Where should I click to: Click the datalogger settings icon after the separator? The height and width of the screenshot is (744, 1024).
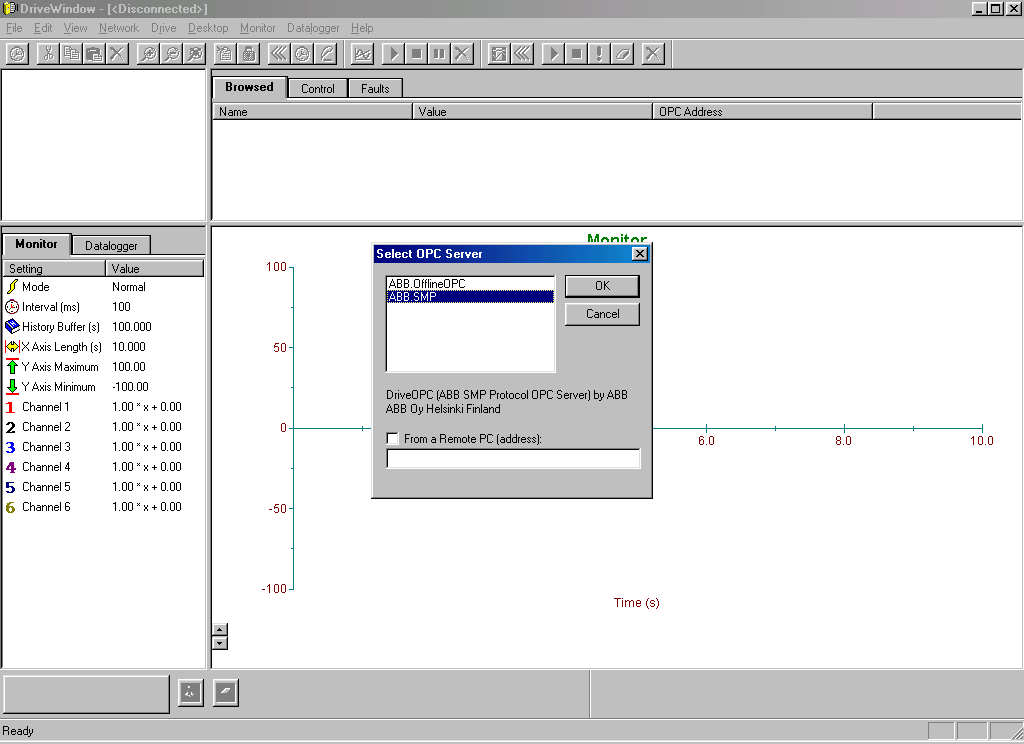(x=499, y=54)
